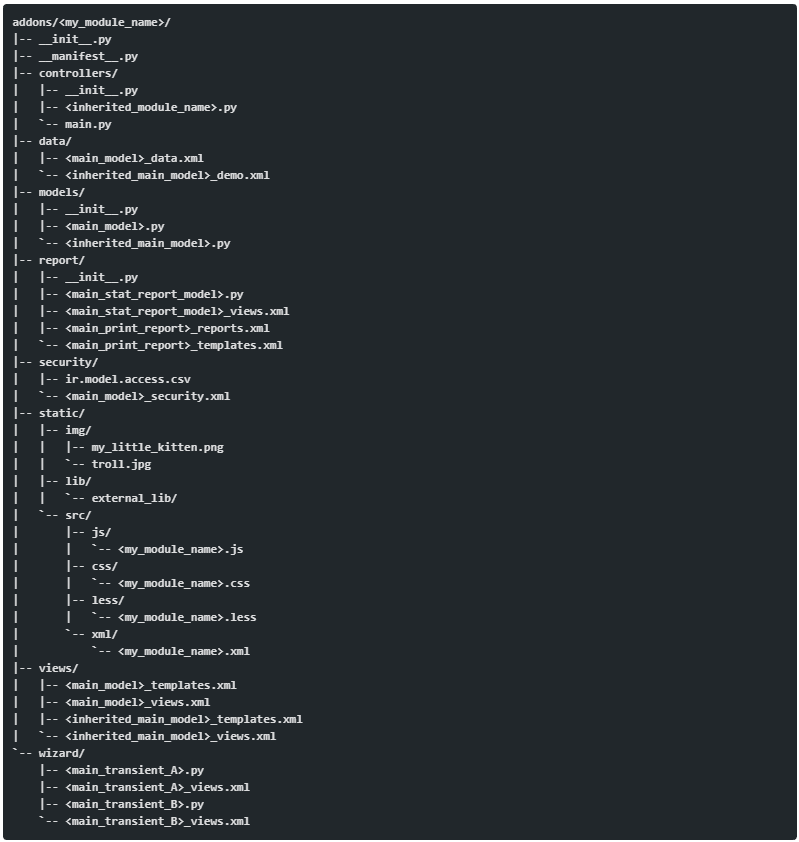This screenshot has height=842, width=799.
Task: Select the external_lib/ folder under lib
Action: click(x=134, y=497)
